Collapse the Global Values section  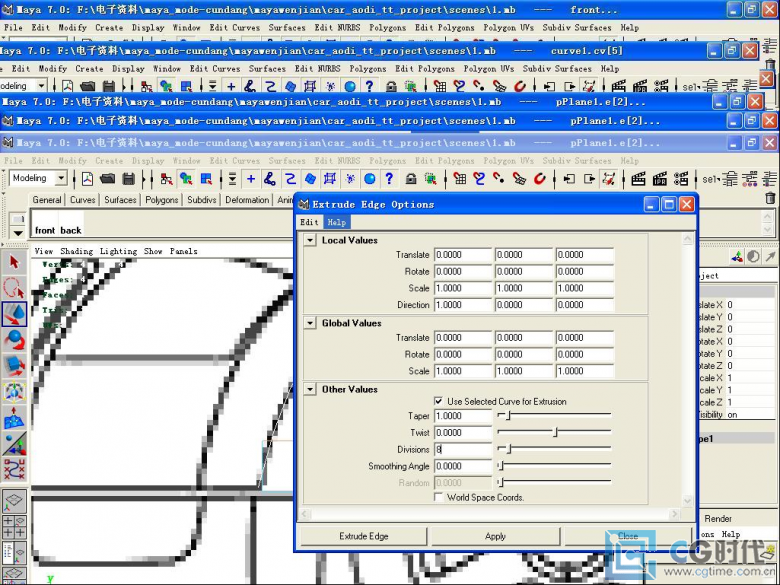point(310,323)
